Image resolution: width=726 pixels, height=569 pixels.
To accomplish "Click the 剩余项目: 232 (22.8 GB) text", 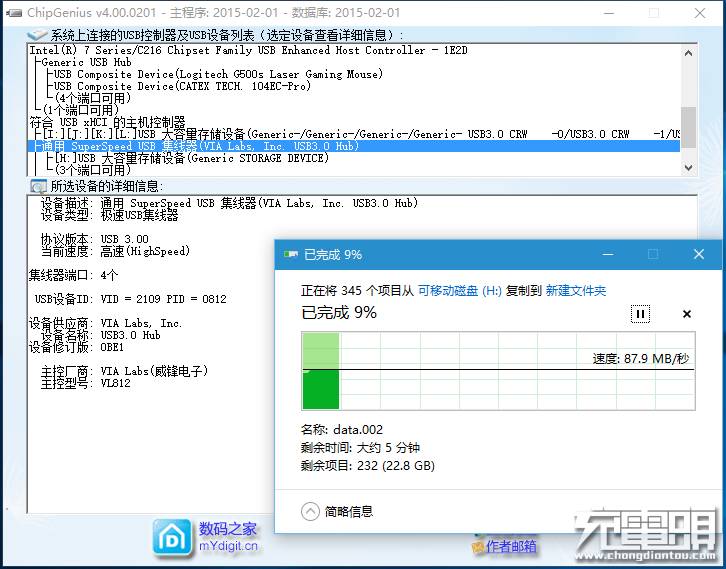I will [368, 466].
